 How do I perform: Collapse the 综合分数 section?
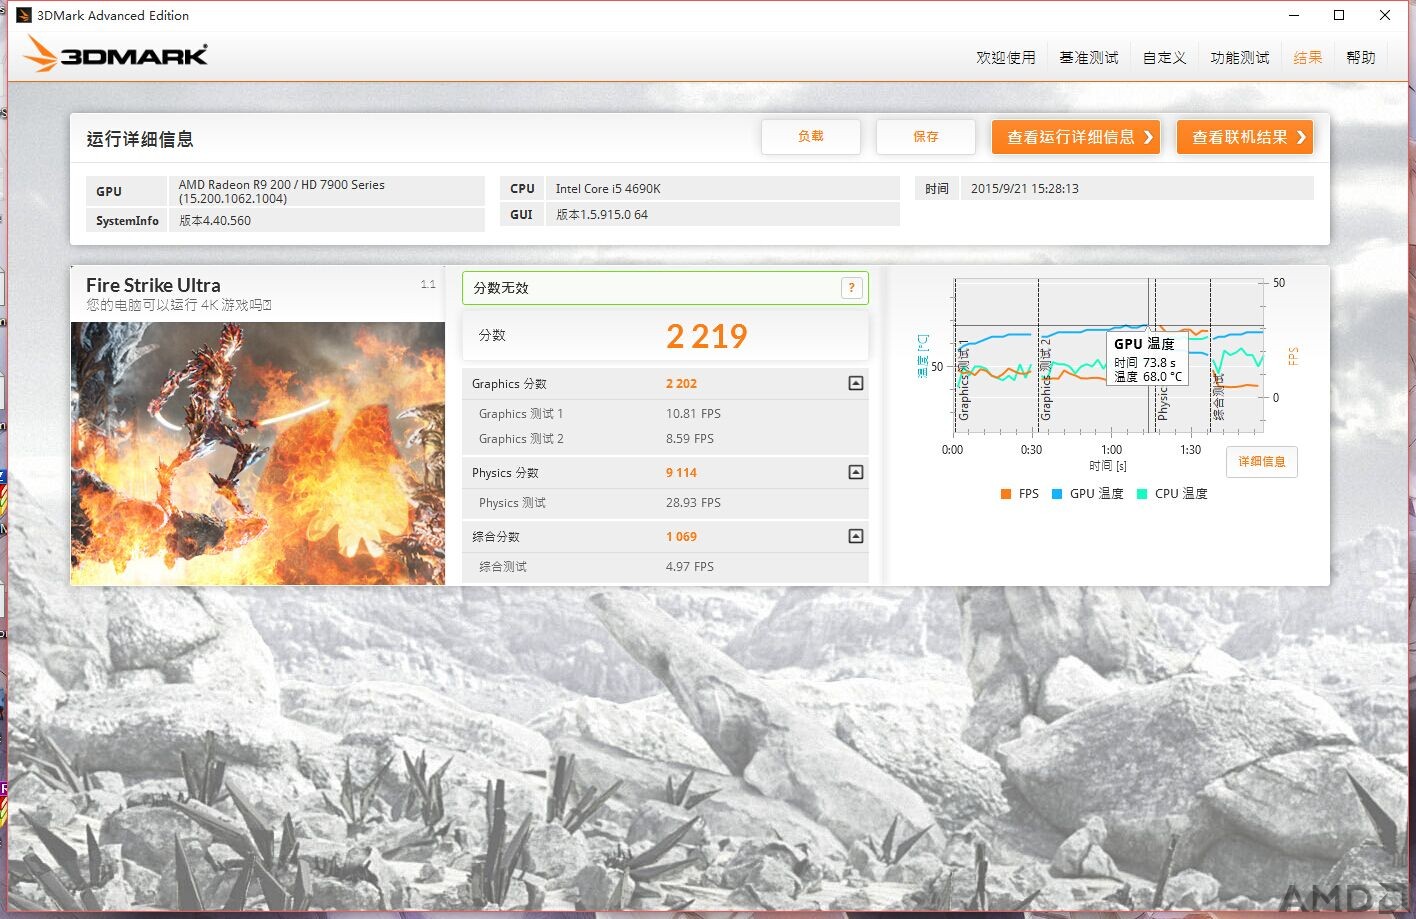[856, 536]
